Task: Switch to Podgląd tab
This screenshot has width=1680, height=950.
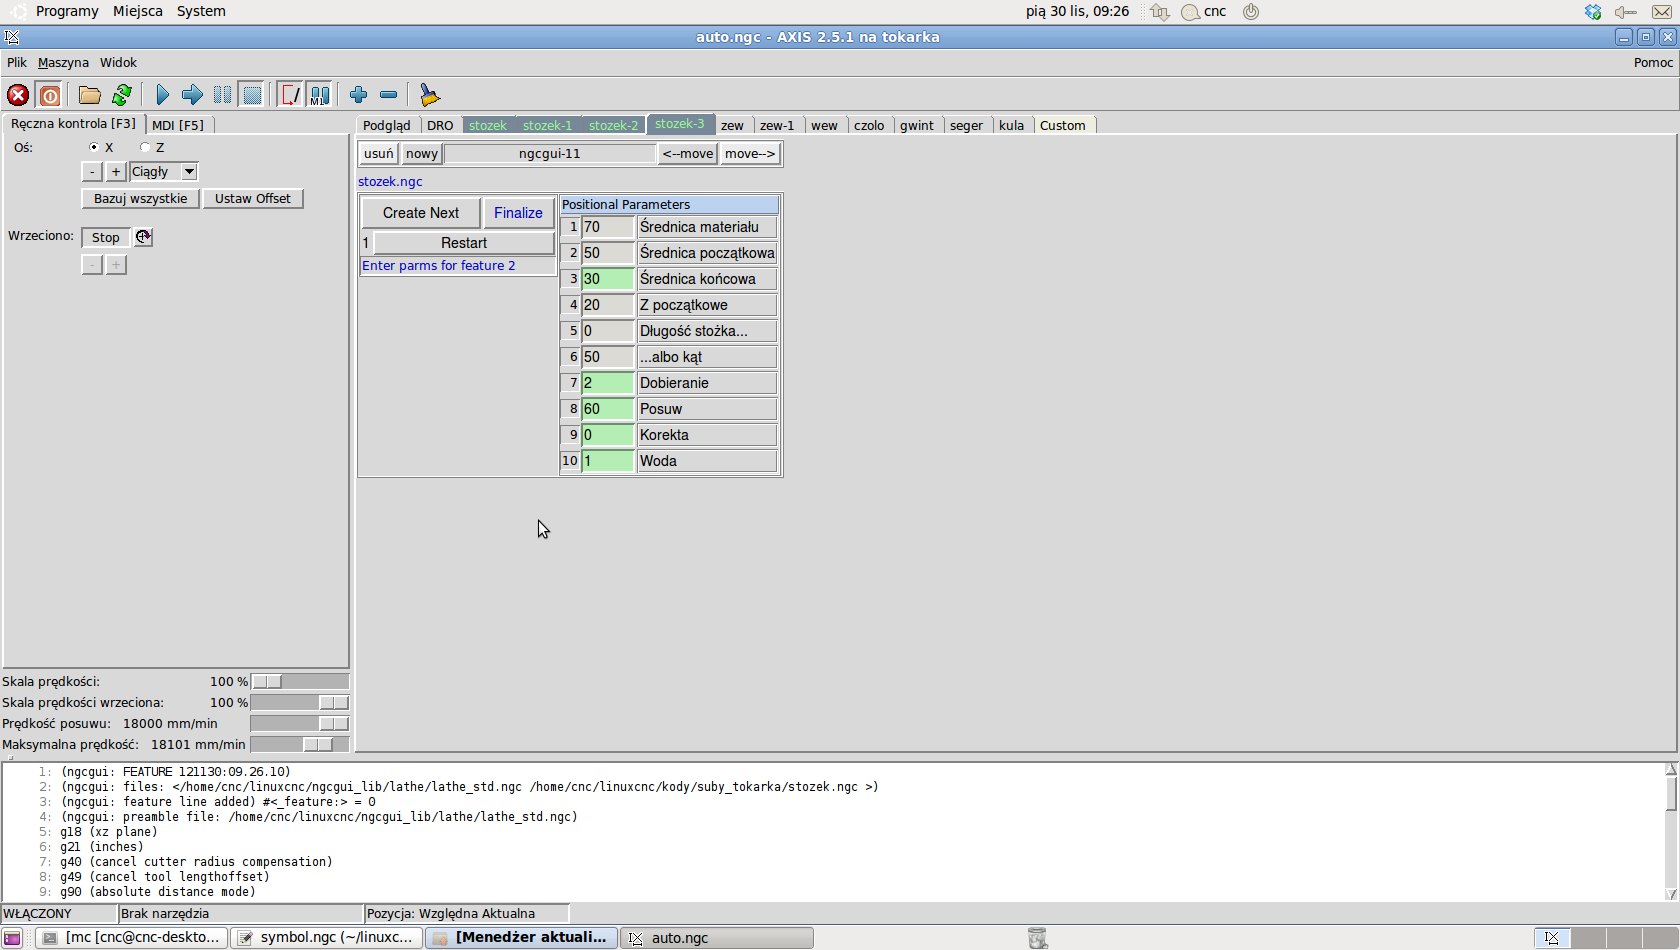Action: tap(387, 125)
